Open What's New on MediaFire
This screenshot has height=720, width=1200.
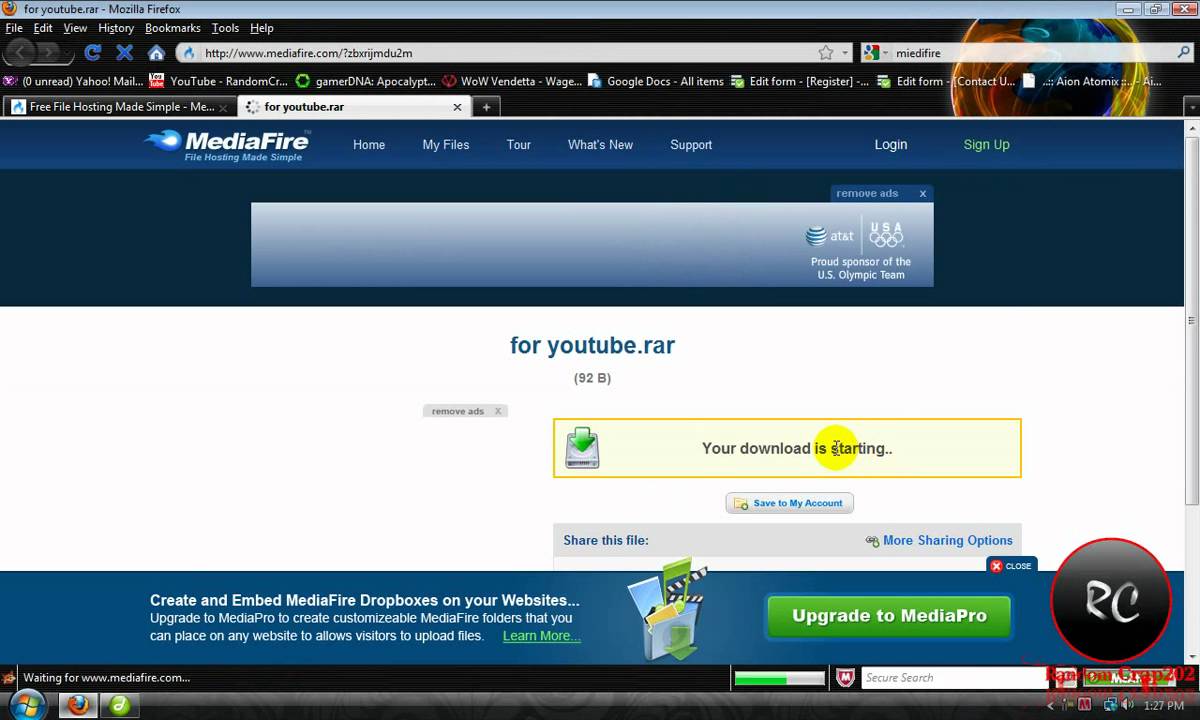[x=600, y=145]
